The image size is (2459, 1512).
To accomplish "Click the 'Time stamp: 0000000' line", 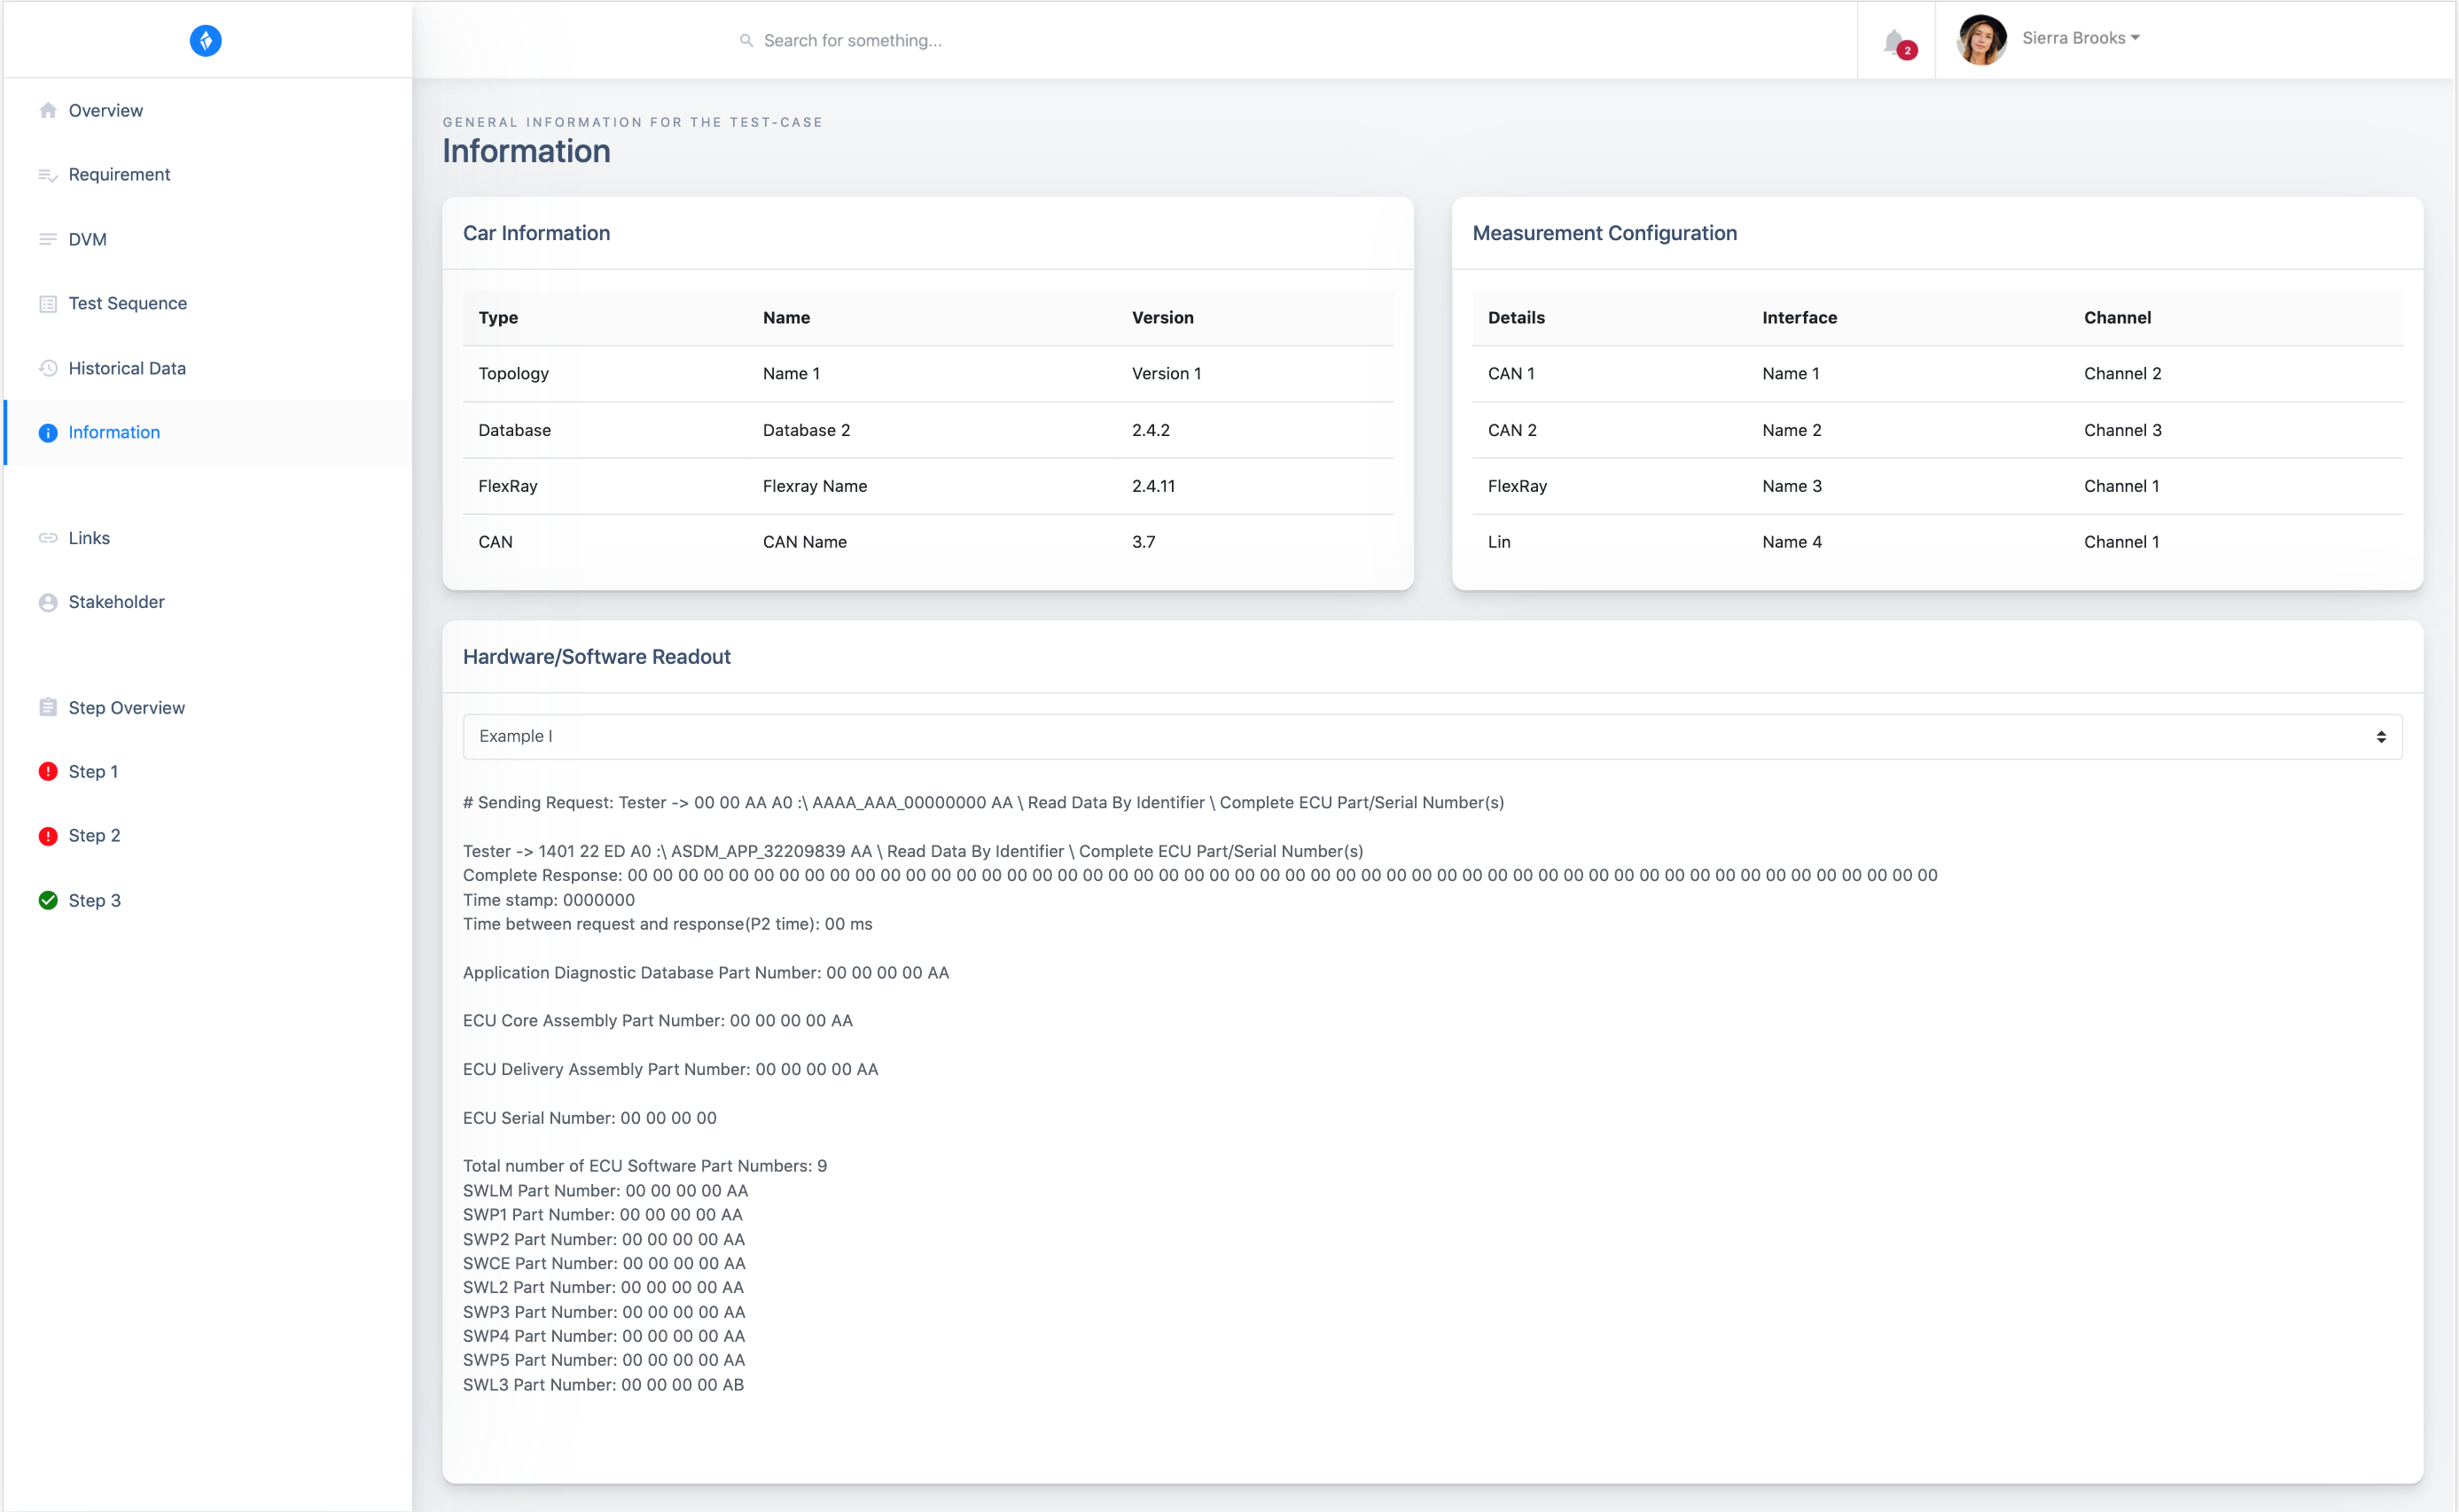I will (x=548, y=900).
